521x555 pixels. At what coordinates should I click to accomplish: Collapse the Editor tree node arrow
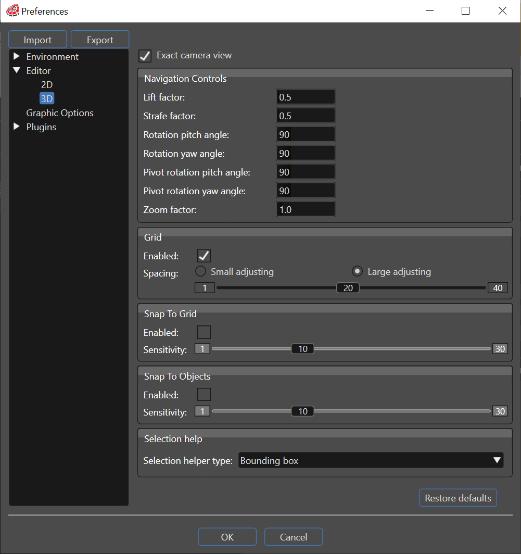16,70
